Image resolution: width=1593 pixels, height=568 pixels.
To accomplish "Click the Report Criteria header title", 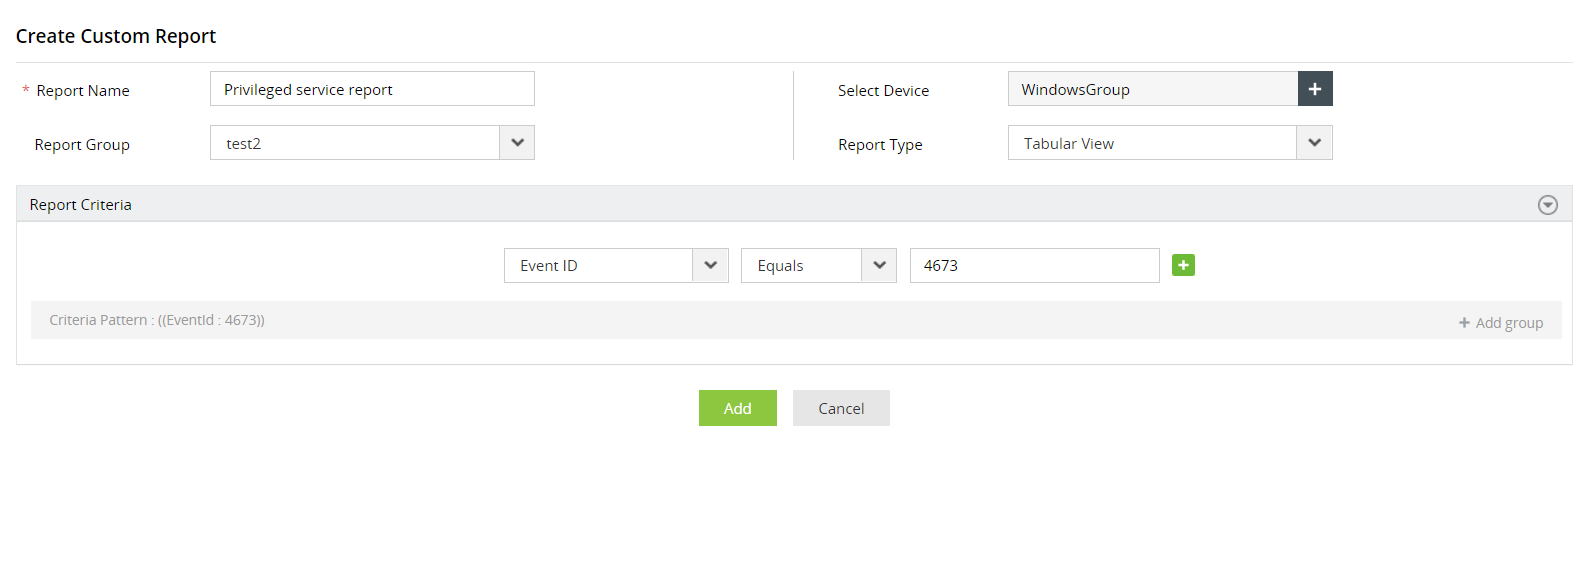I will click(81, 205).
